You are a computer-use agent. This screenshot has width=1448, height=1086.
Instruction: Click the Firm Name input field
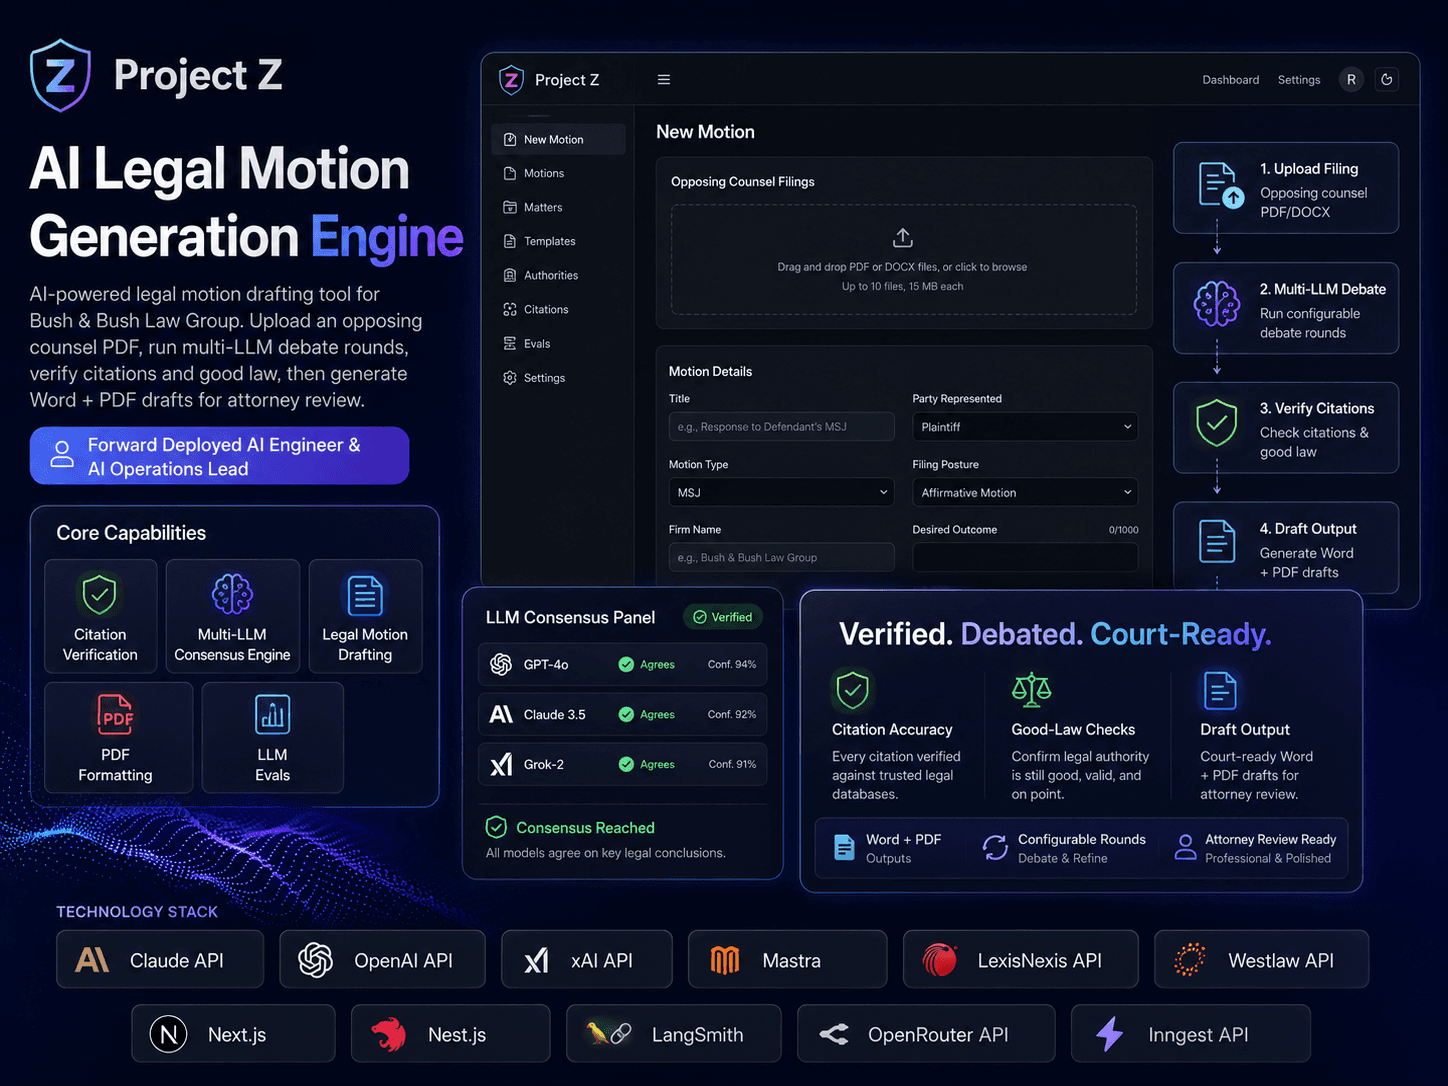[x=781, y=557]
